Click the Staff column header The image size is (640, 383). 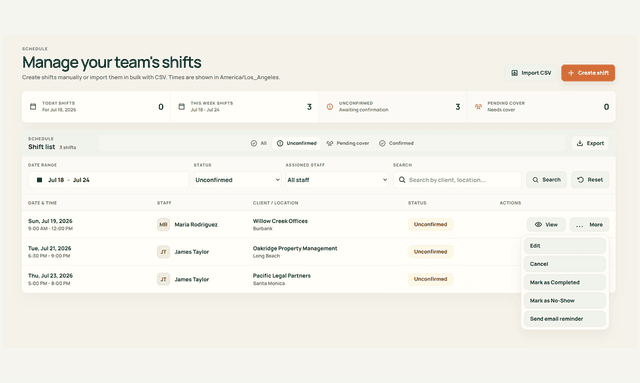(x=164, y=203)
